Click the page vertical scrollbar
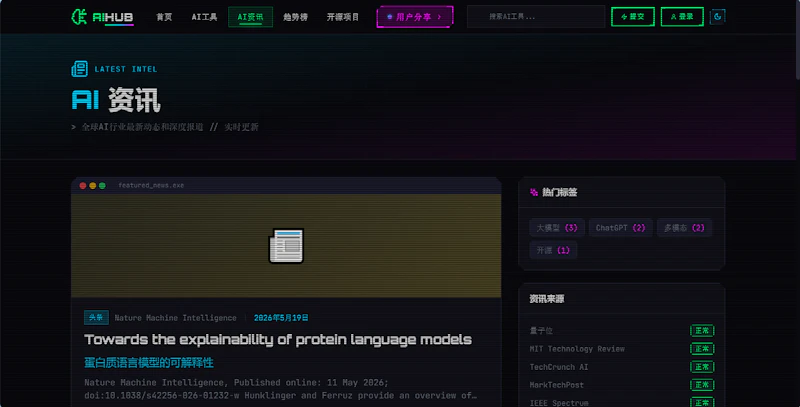Viewport: 800px width, 407px height. [797, 40]
